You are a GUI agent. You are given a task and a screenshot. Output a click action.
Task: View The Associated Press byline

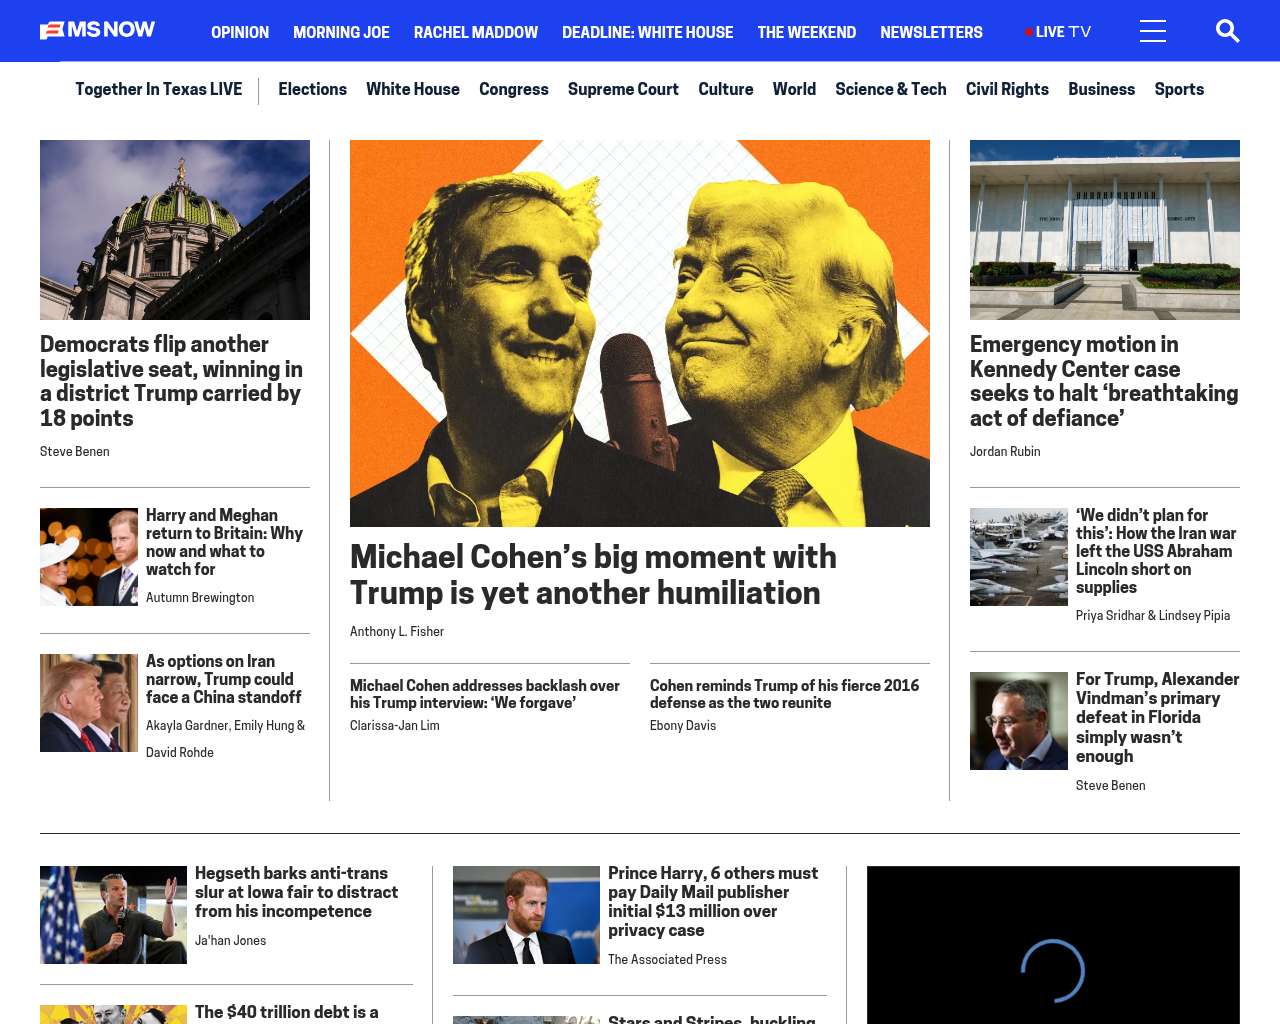(667, 960)
